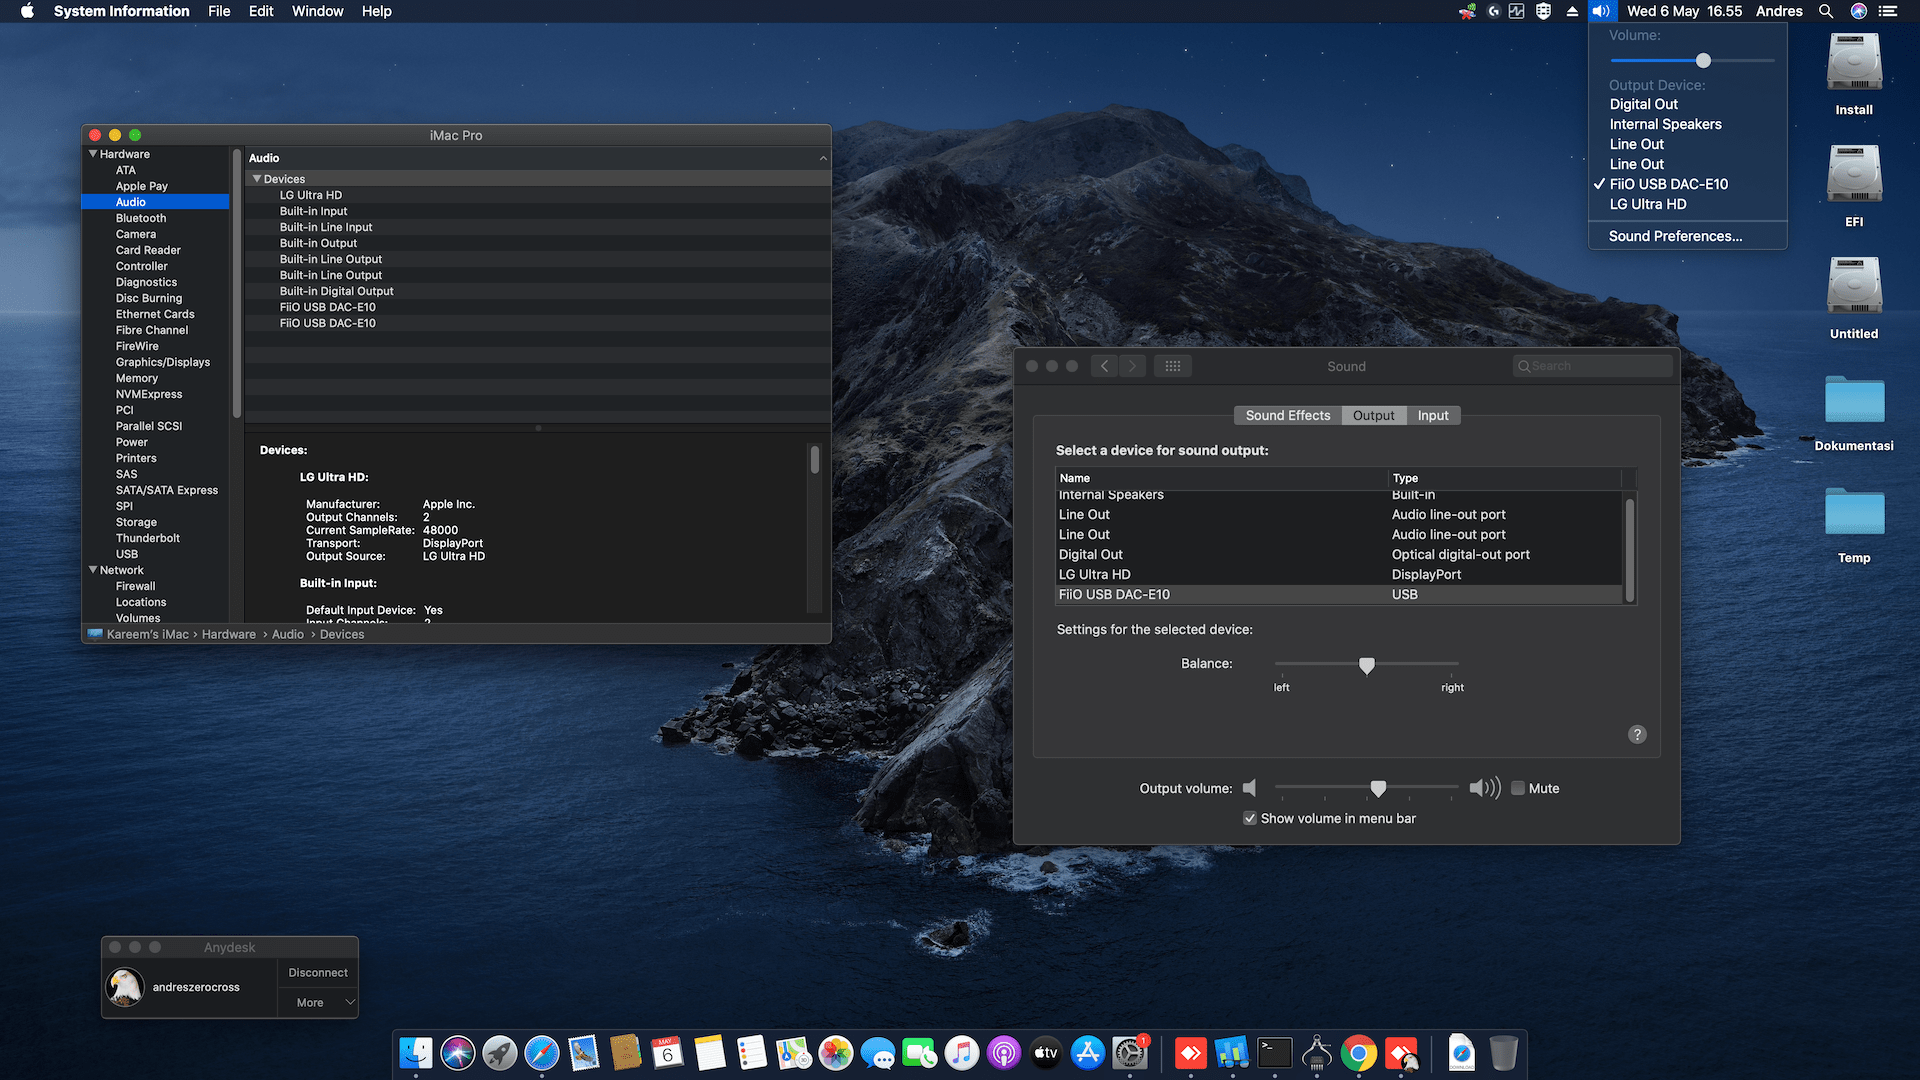
Task: Switch to the Sound Effects tab
Action: pyautogui.click(x=1288, y=415)
